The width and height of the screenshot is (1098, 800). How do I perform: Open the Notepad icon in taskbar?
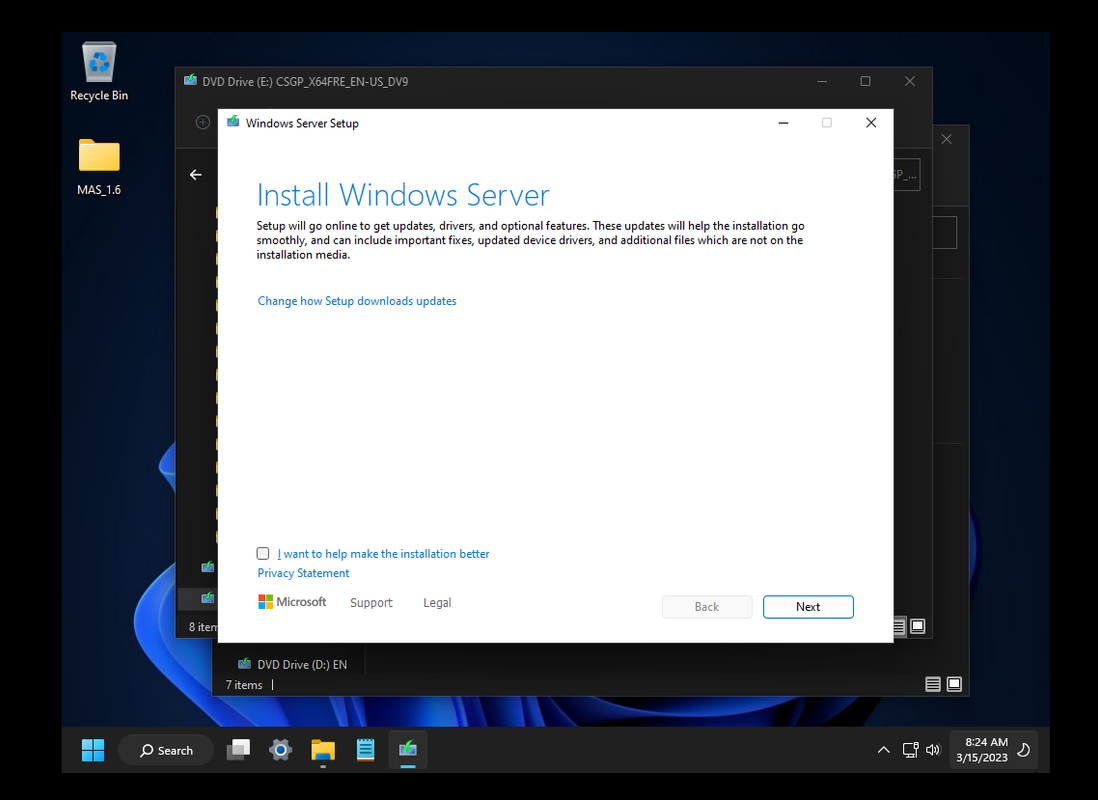point(366,750)
